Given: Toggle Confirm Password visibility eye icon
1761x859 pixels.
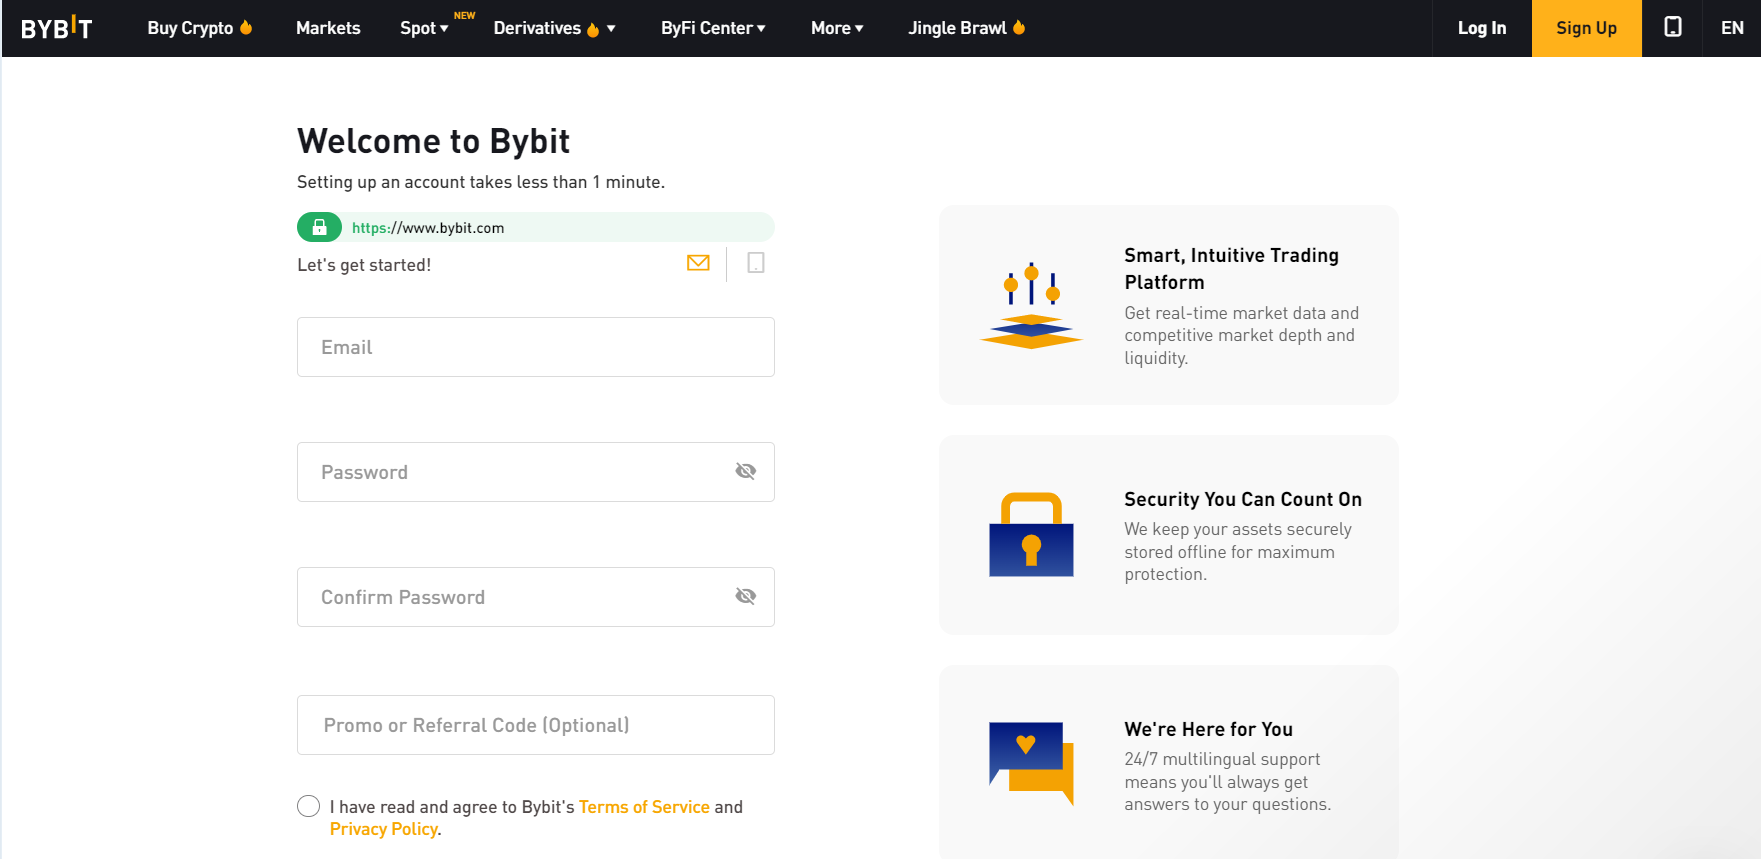Looking at the screenshot, I should 746,596.
